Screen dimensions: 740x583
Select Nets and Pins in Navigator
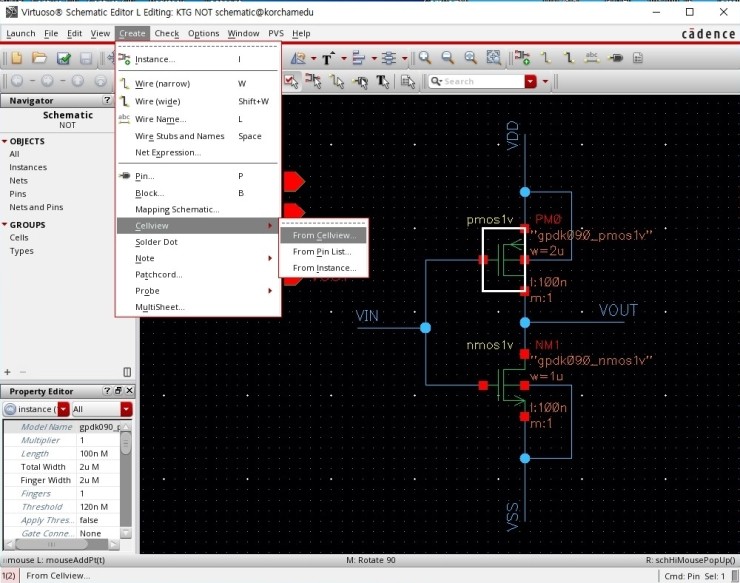pyautogui.click(x=36, y=207)
